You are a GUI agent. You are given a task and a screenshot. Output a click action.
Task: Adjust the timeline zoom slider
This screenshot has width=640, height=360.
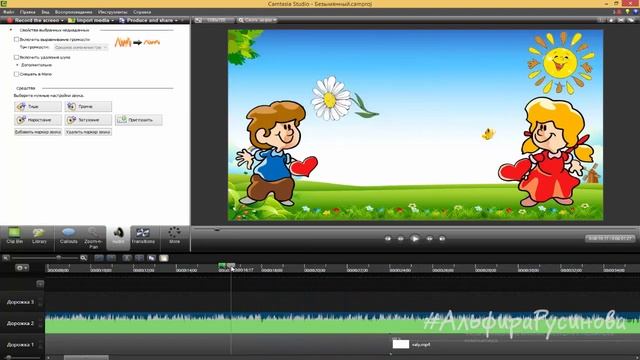pos(58,258)
